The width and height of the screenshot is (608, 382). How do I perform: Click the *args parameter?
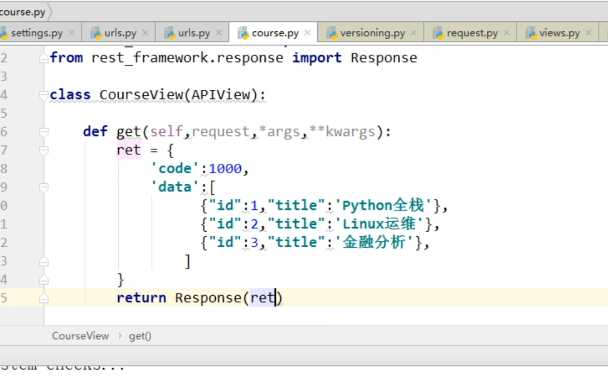[279, 132]
